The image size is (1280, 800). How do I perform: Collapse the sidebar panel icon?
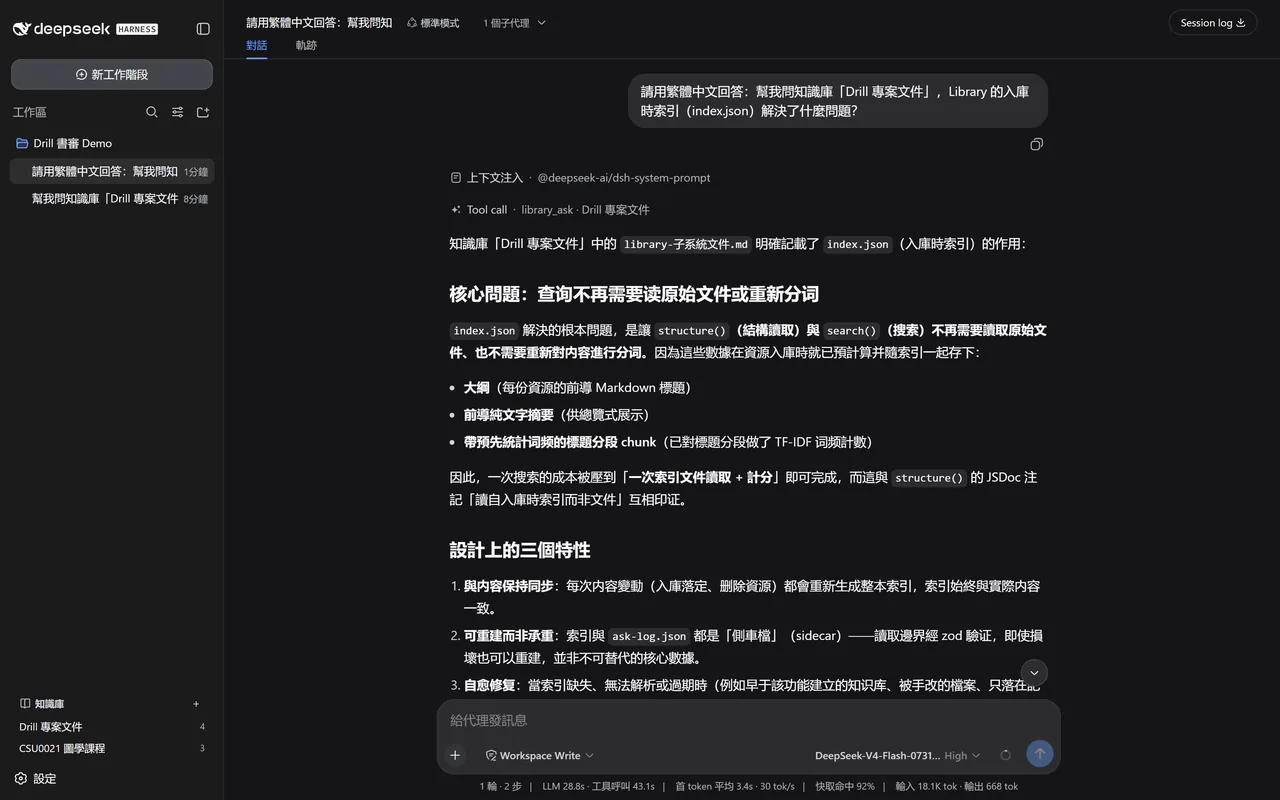coord(203,29)
